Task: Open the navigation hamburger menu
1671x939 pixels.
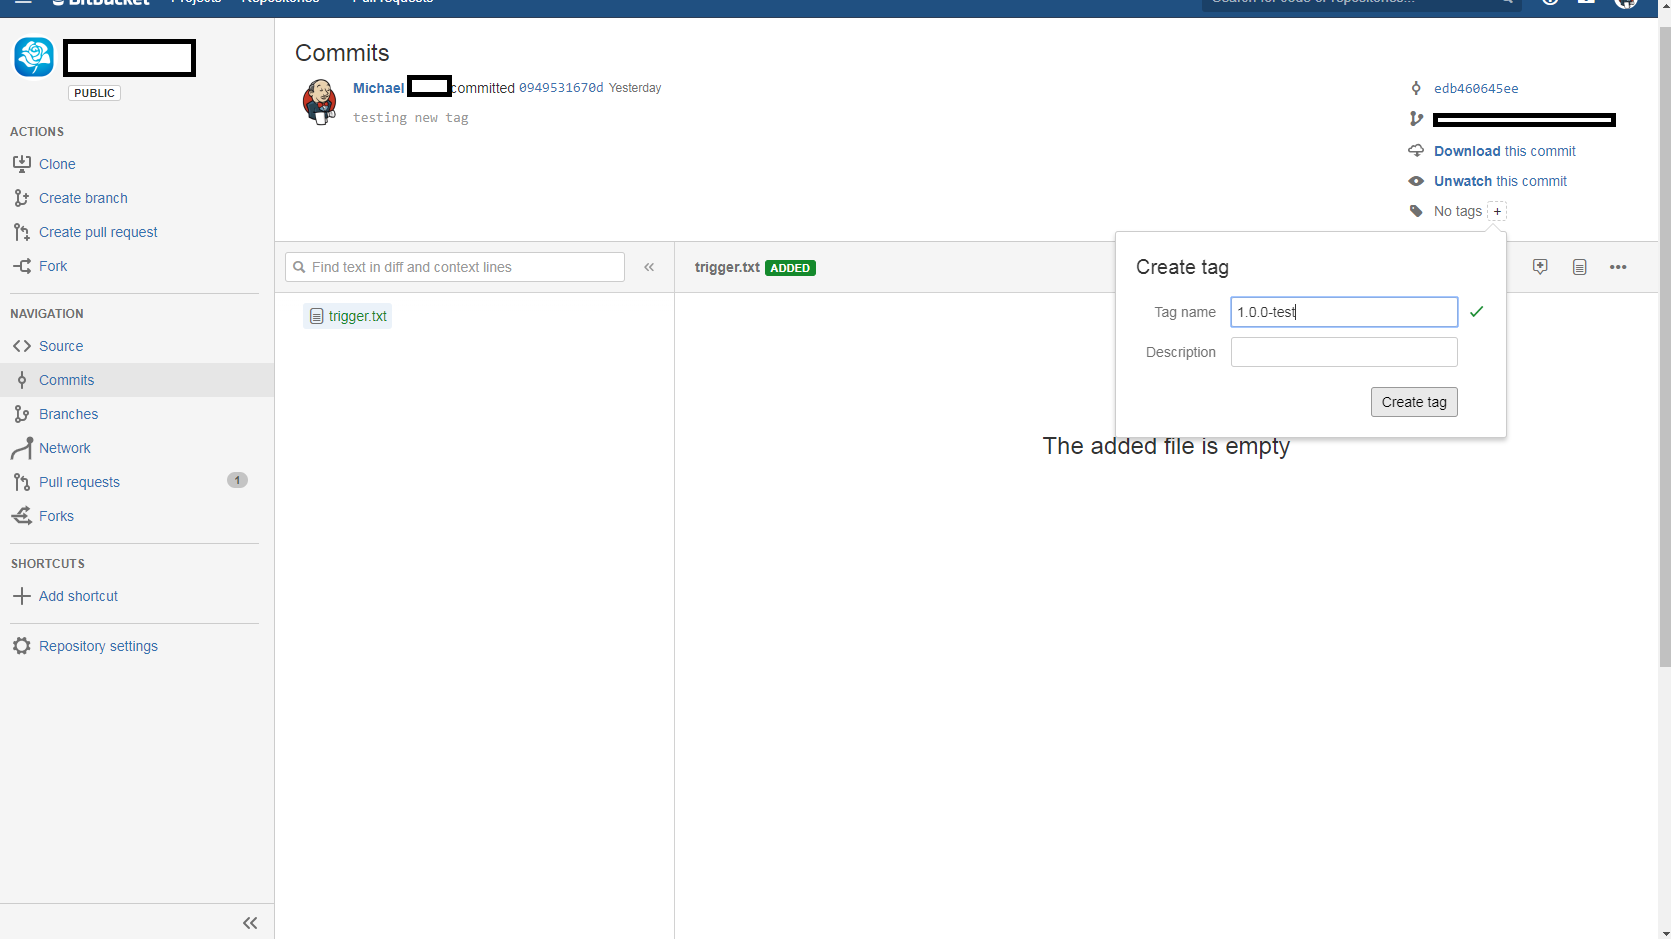Action: (x=22, y=4)
